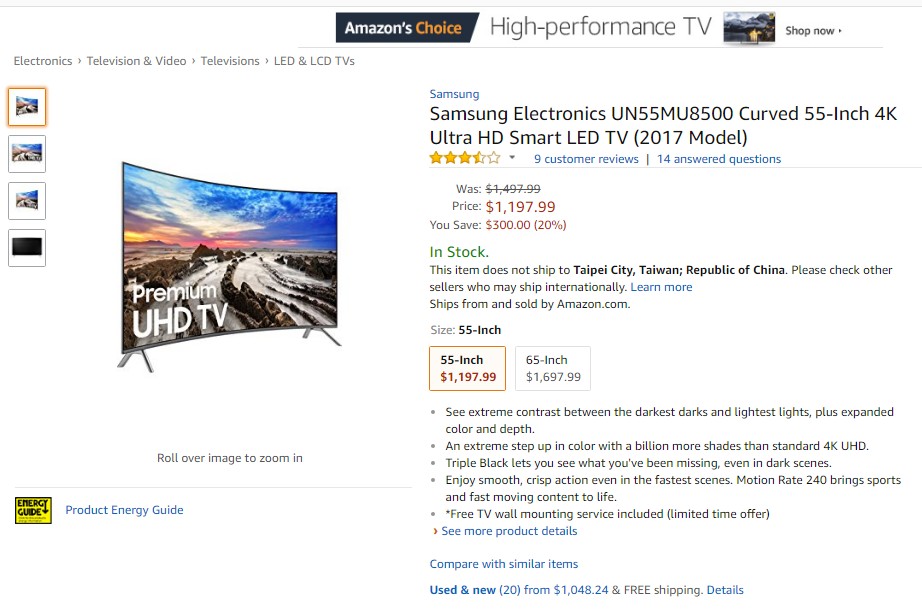Open the rating dropdown arrow beside the stars

[512, 158]
